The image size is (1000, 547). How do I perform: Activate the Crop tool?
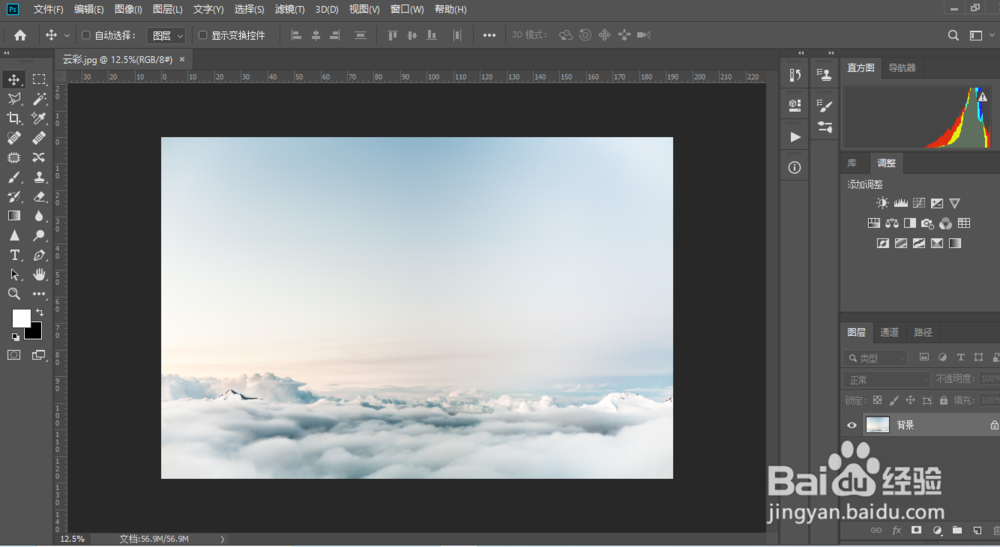13,118
